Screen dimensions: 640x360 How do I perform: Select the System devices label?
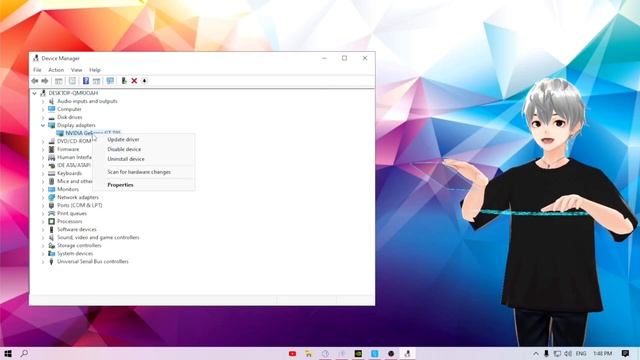[75, 253]
